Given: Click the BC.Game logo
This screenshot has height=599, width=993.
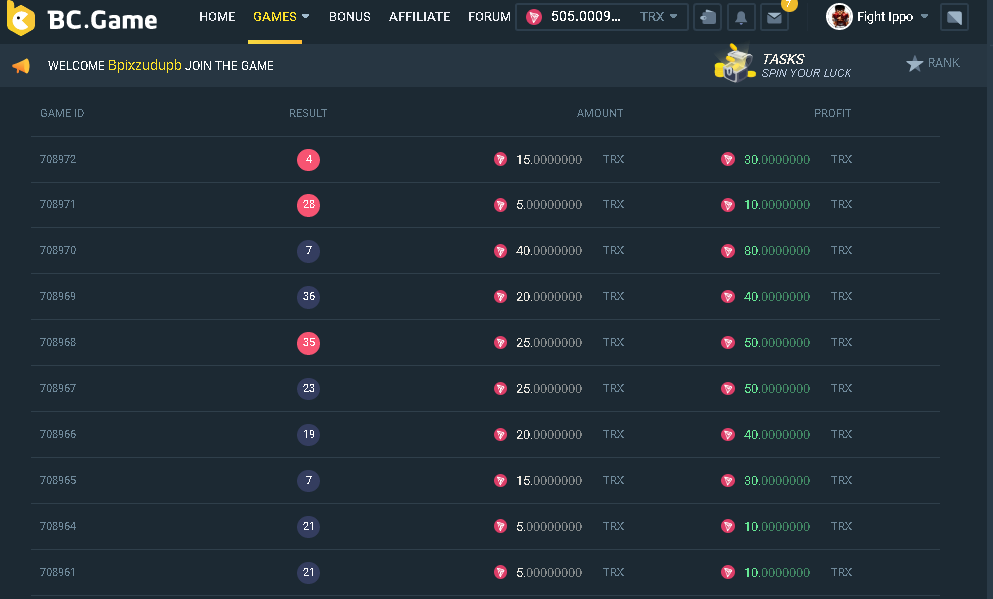Looking at the screenshot, I should 83,19.
